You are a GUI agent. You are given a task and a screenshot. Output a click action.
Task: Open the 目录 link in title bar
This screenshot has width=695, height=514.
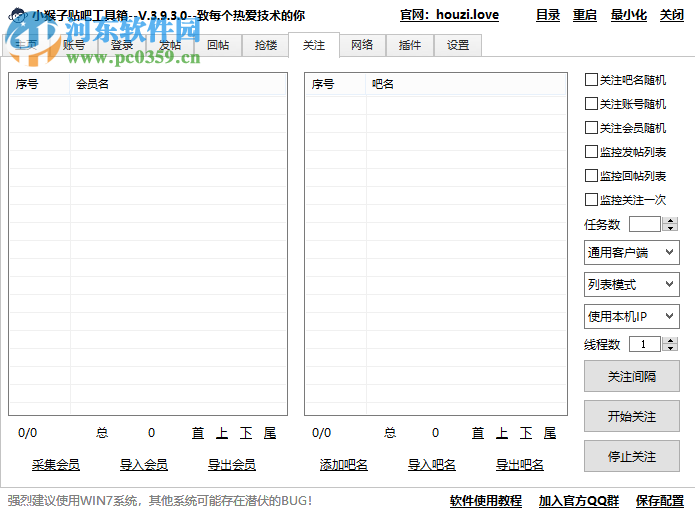click(548, 15)
